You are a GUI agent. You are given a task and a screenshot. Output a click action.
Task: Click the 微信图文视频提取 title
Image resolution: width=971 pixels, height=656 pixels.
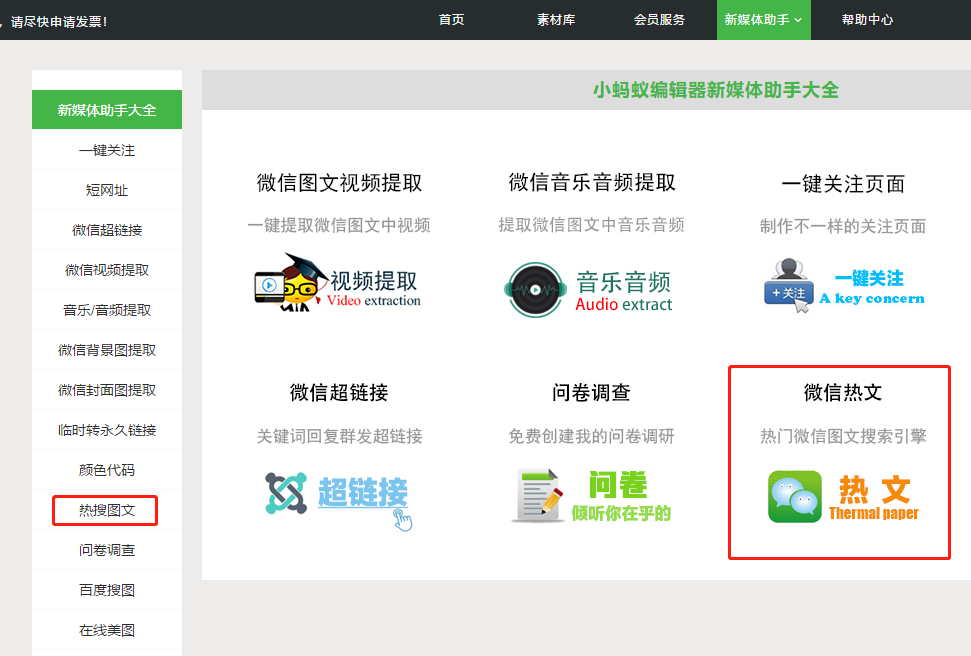(x=339, y=183)
